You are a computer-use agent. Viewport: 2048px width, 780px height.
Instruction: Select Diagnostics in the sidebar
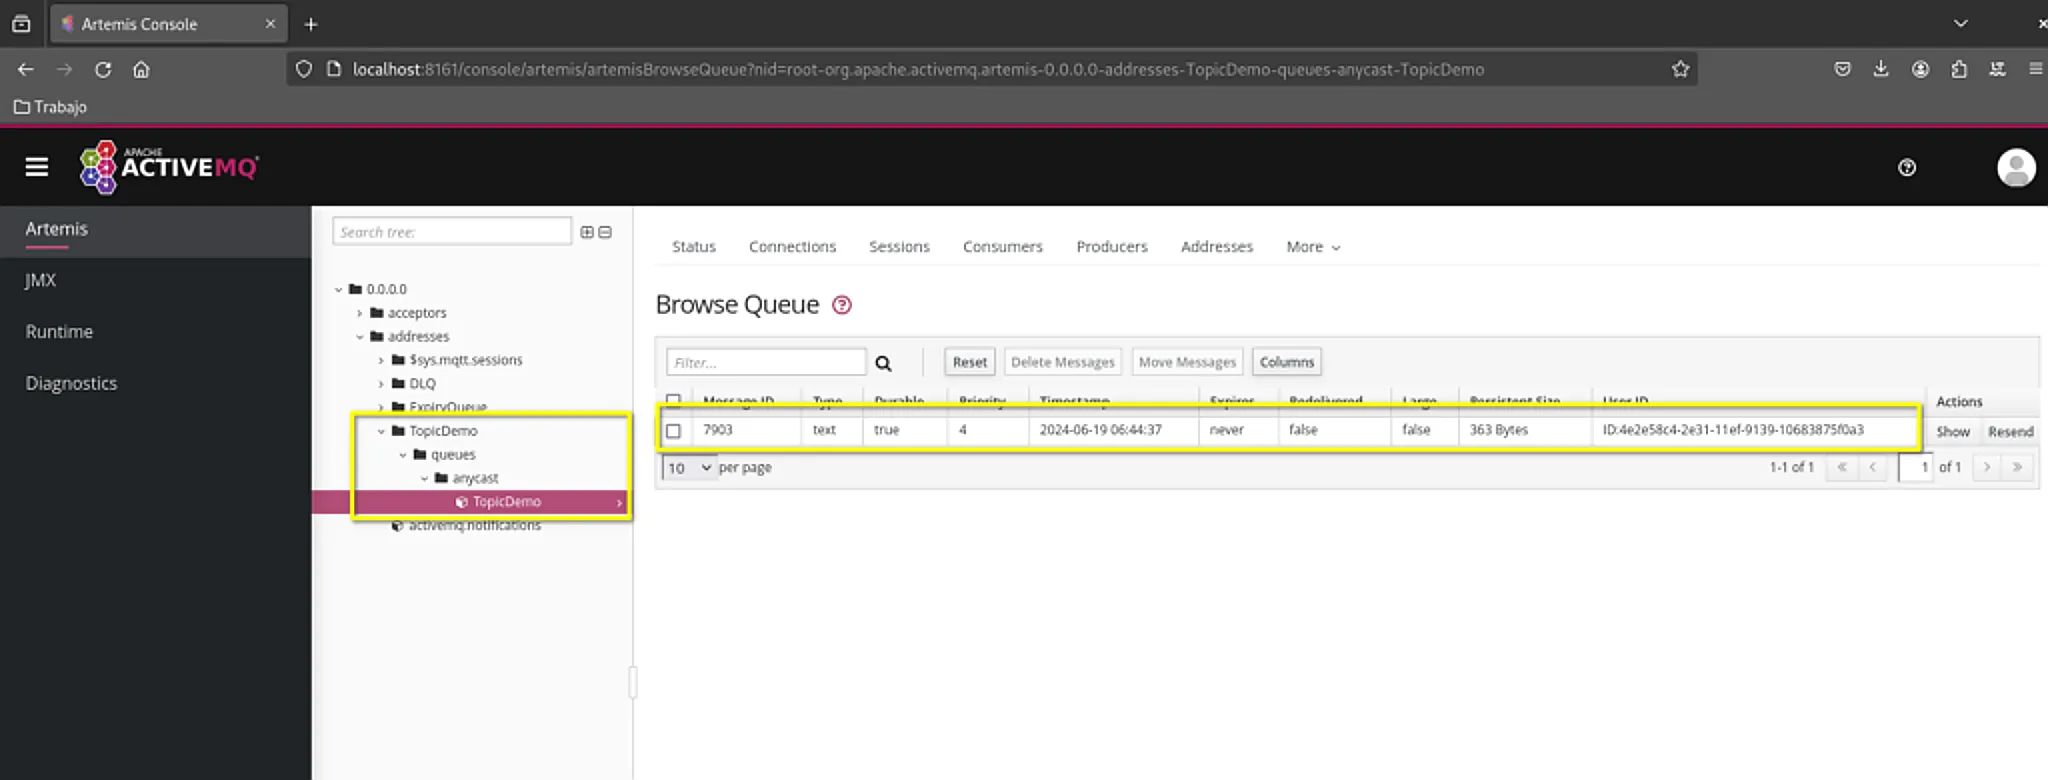tap(155, 383)
